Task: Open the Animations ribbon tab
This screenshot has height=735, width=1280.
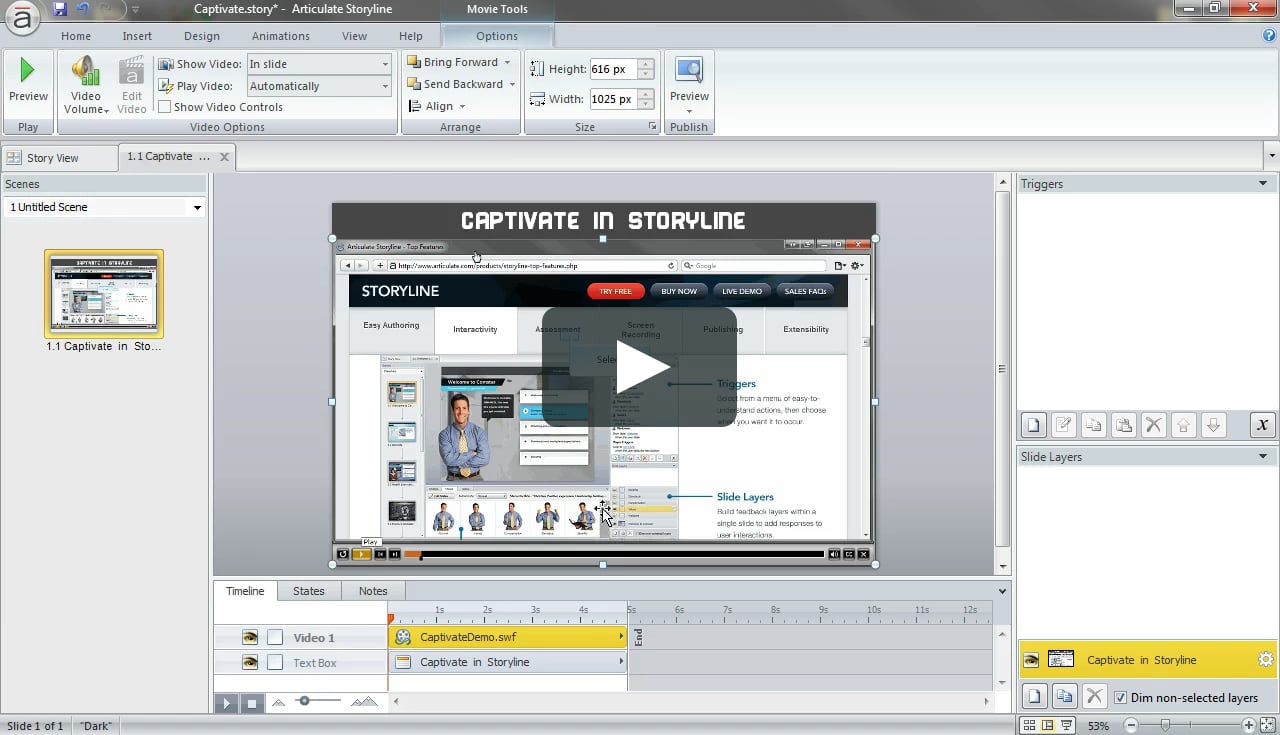Action: (280, 36)
